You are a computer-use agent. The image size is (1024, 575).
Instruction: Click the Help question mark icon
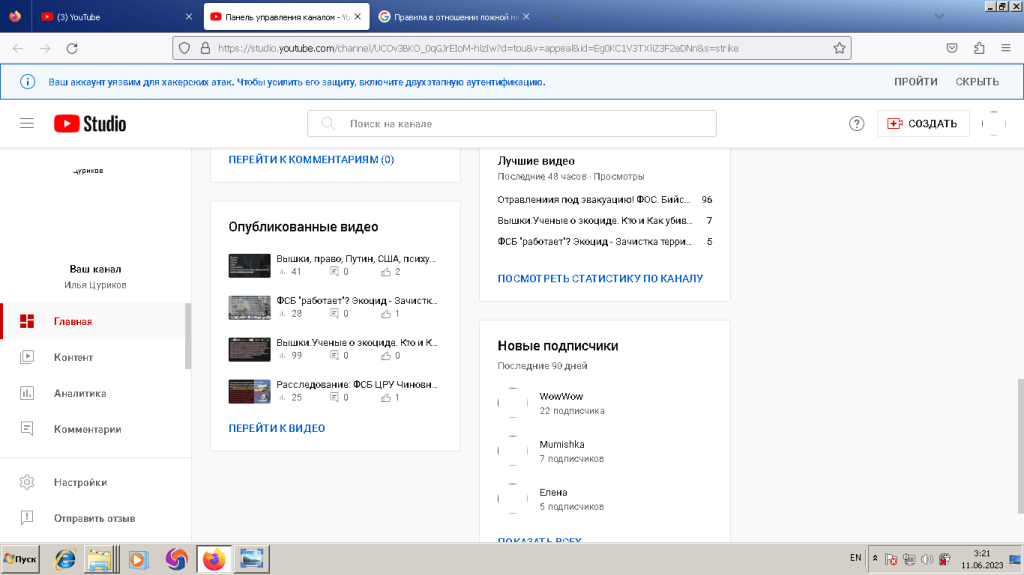tap(856, 124)
